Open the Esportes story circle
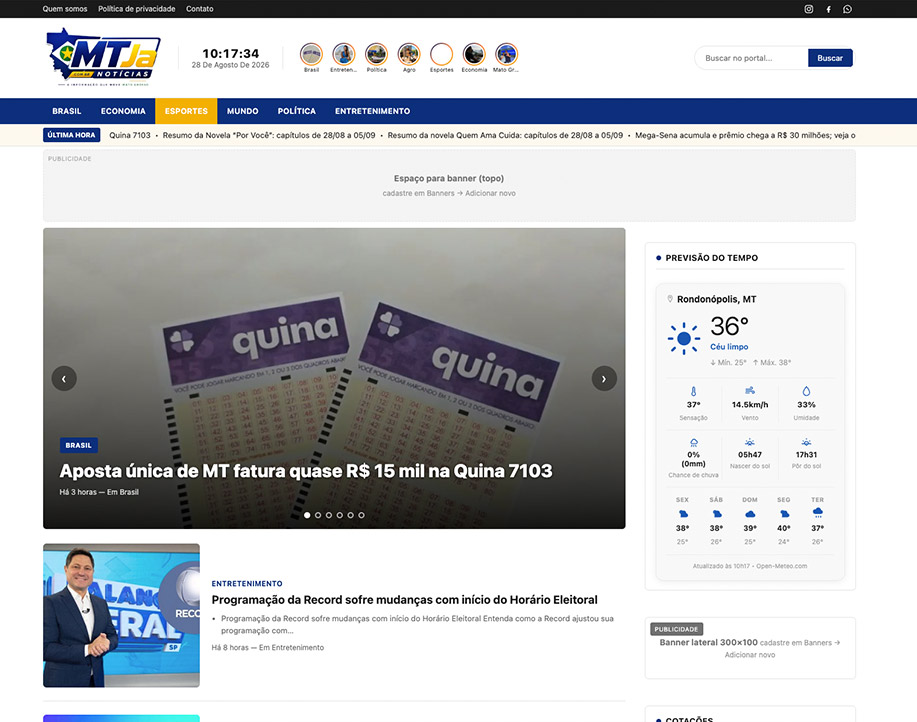 click(442, 54)
